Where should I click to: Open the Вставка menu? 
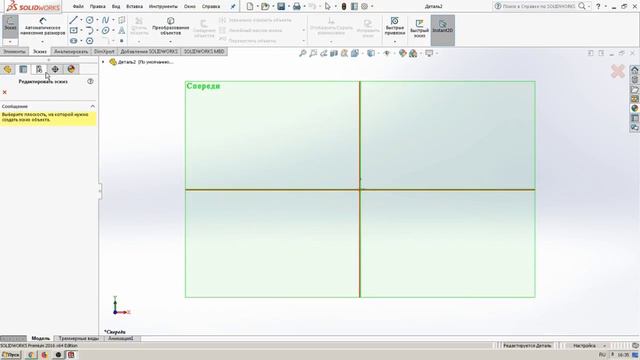pyautogui.click(x=134, y=7)
